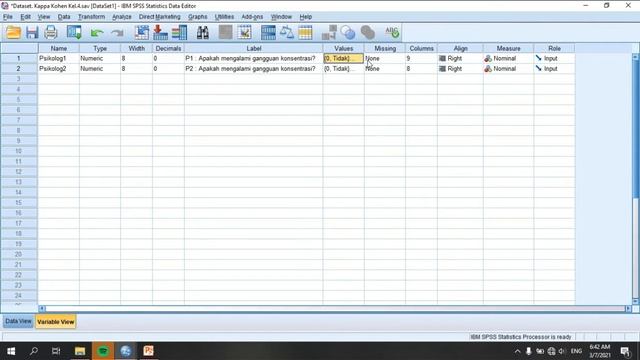640x360 pixels.
Task: Click the Open data document folder icon
Action: click(x=13, y=32)
